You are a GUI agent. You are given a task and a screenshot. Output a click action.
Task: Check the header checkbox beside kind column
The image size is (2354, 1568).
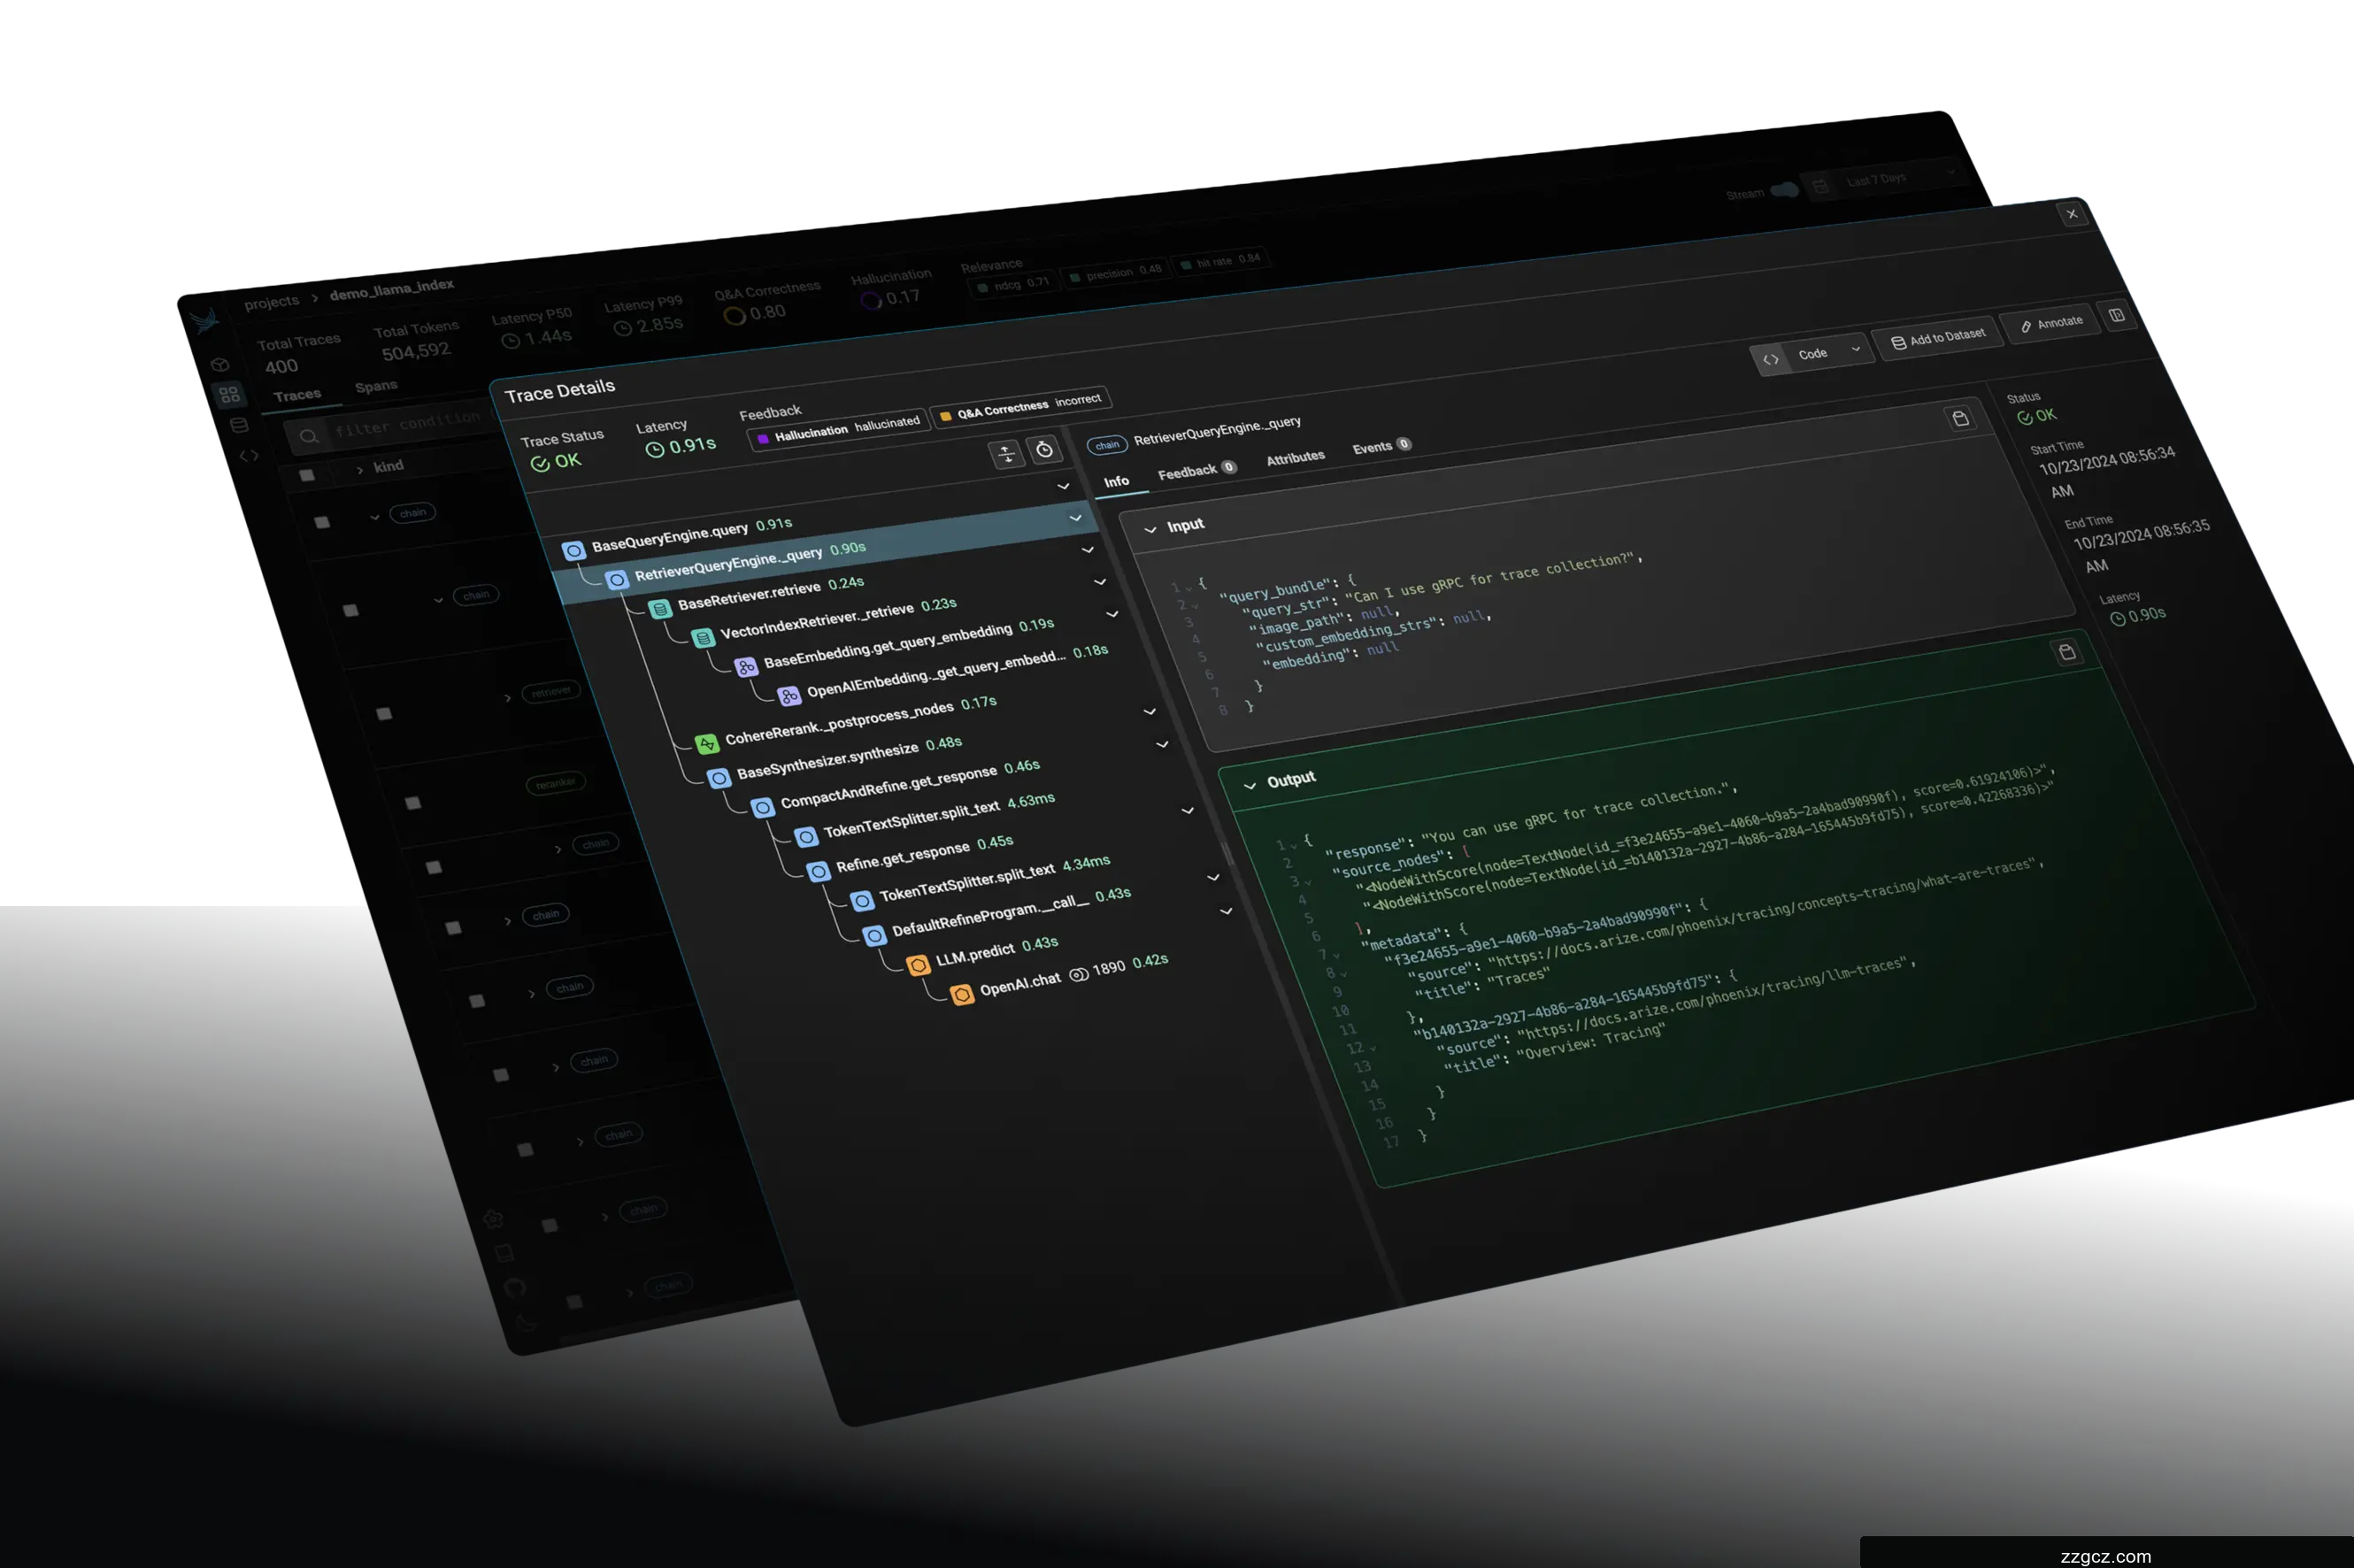(x=307, y=475)
